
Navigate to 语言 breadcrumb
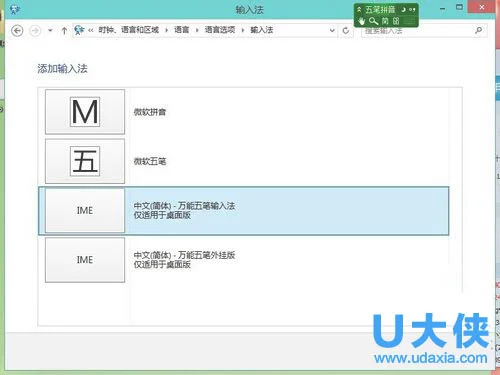coord(182,30)
